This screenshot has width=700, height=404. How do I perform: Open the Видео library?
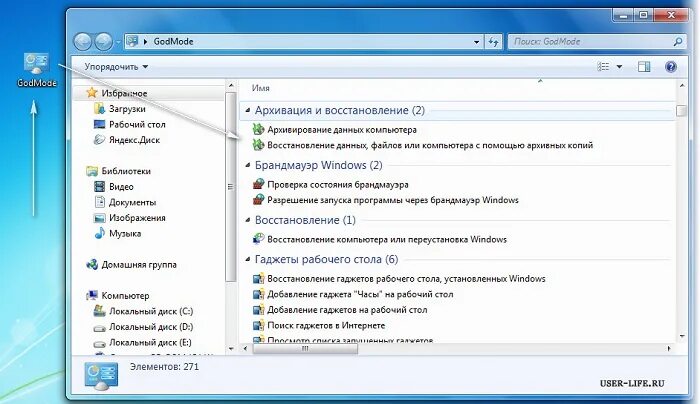click(121, 187)
